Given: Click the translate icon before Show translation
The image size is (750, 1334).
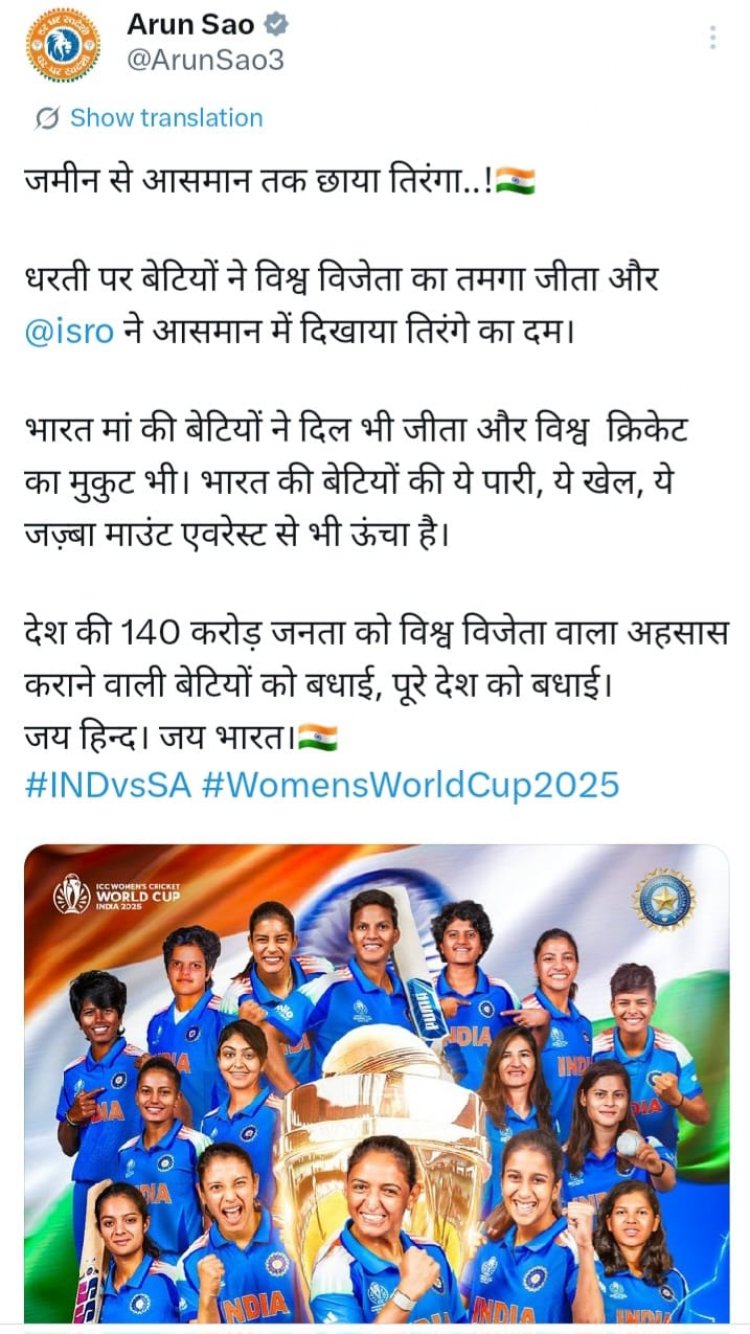Looking at the screenshot, I should [47, 118].
